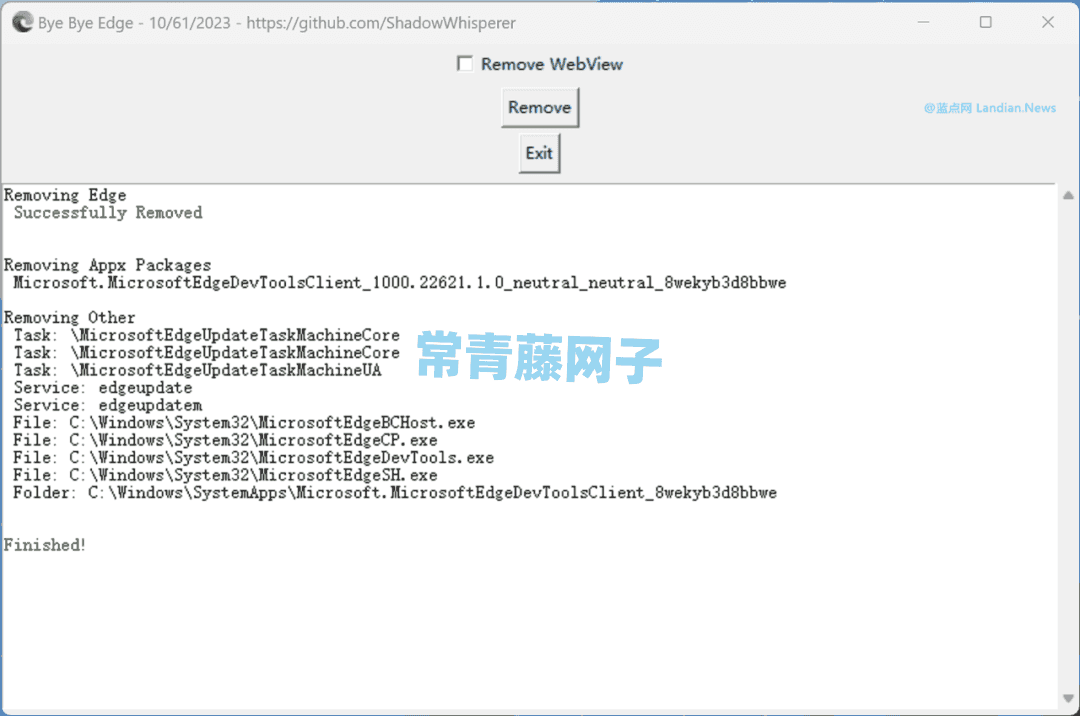Click the Remove button
Image resolution: width=1080 pixels, height=716 pixels.
540,107
